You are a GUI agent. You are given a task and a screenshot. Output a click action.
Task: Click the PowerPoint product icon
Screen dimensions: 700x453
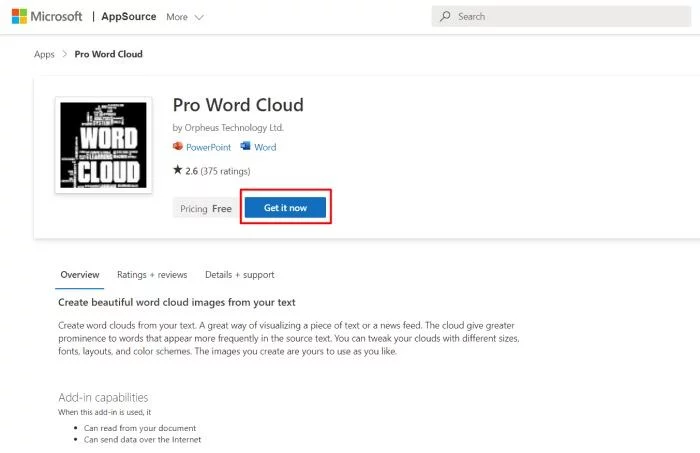pyautogui.click(x=178, y=146)
